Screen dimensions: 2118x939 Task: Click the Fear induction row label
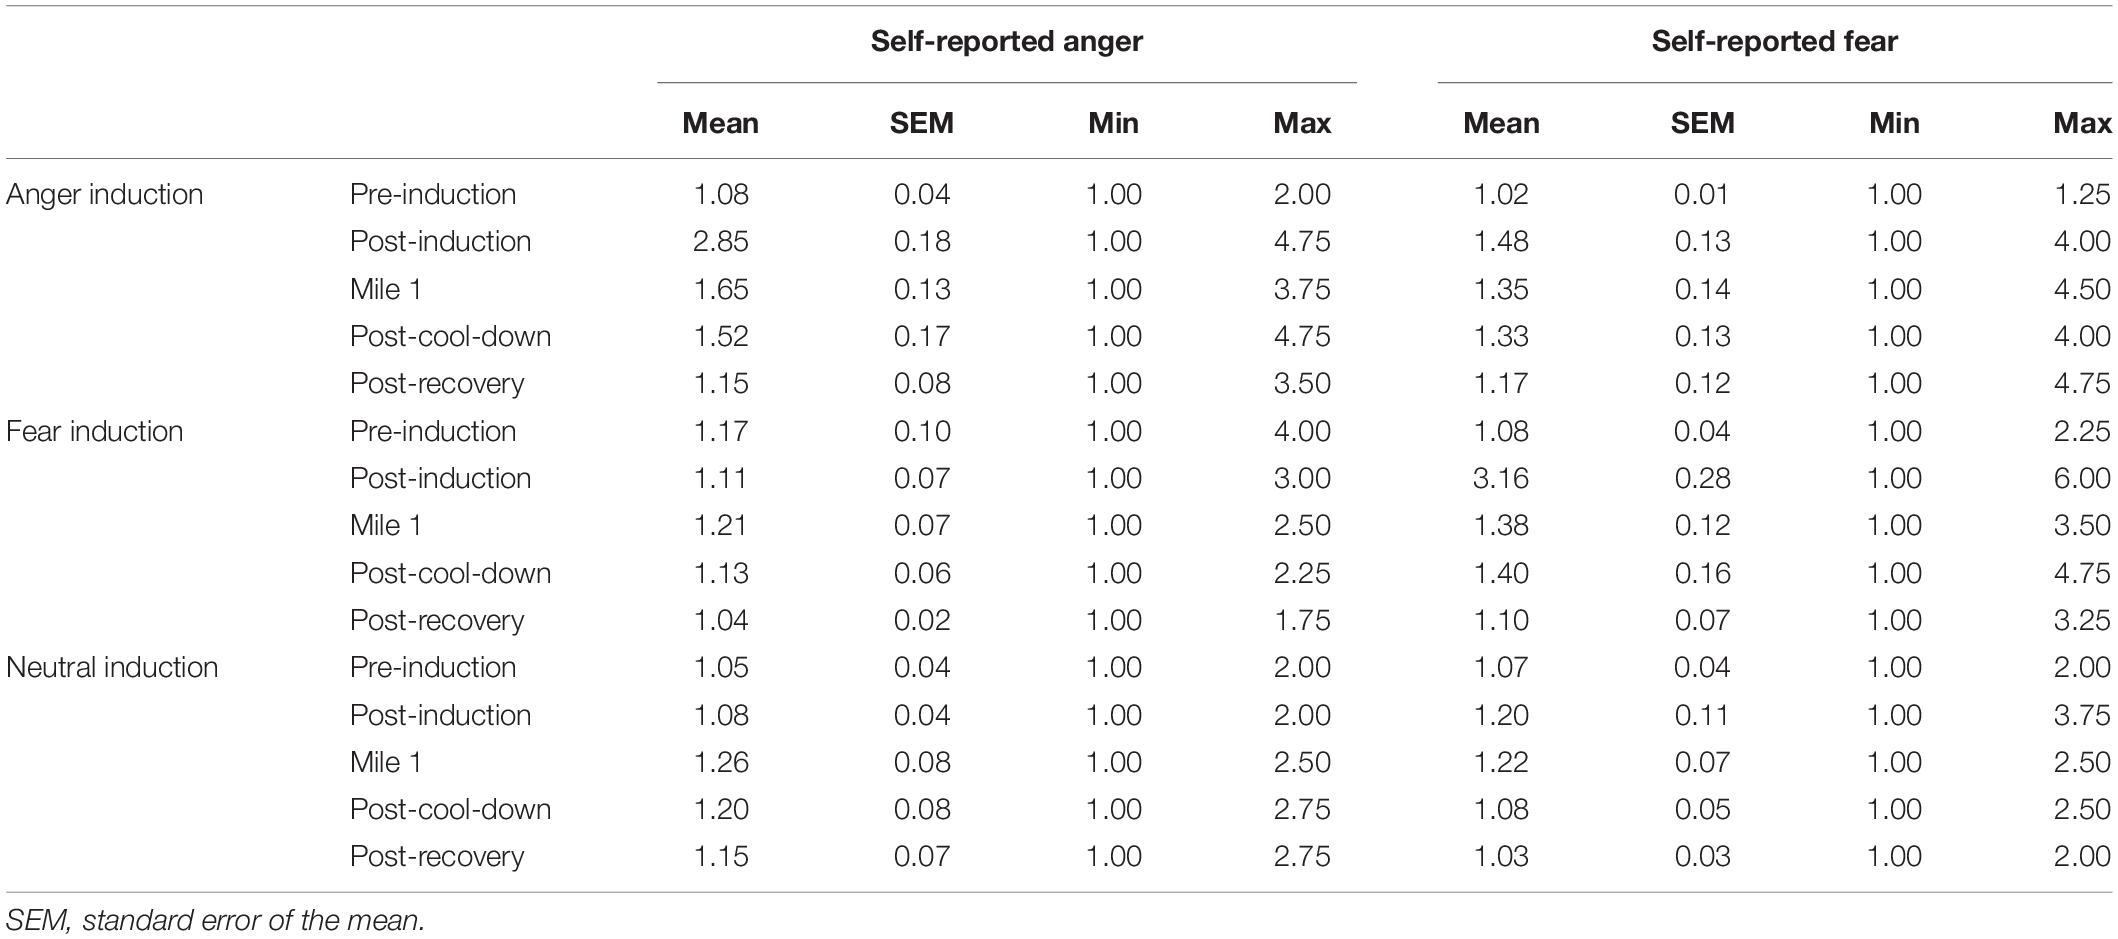[95, 431]
